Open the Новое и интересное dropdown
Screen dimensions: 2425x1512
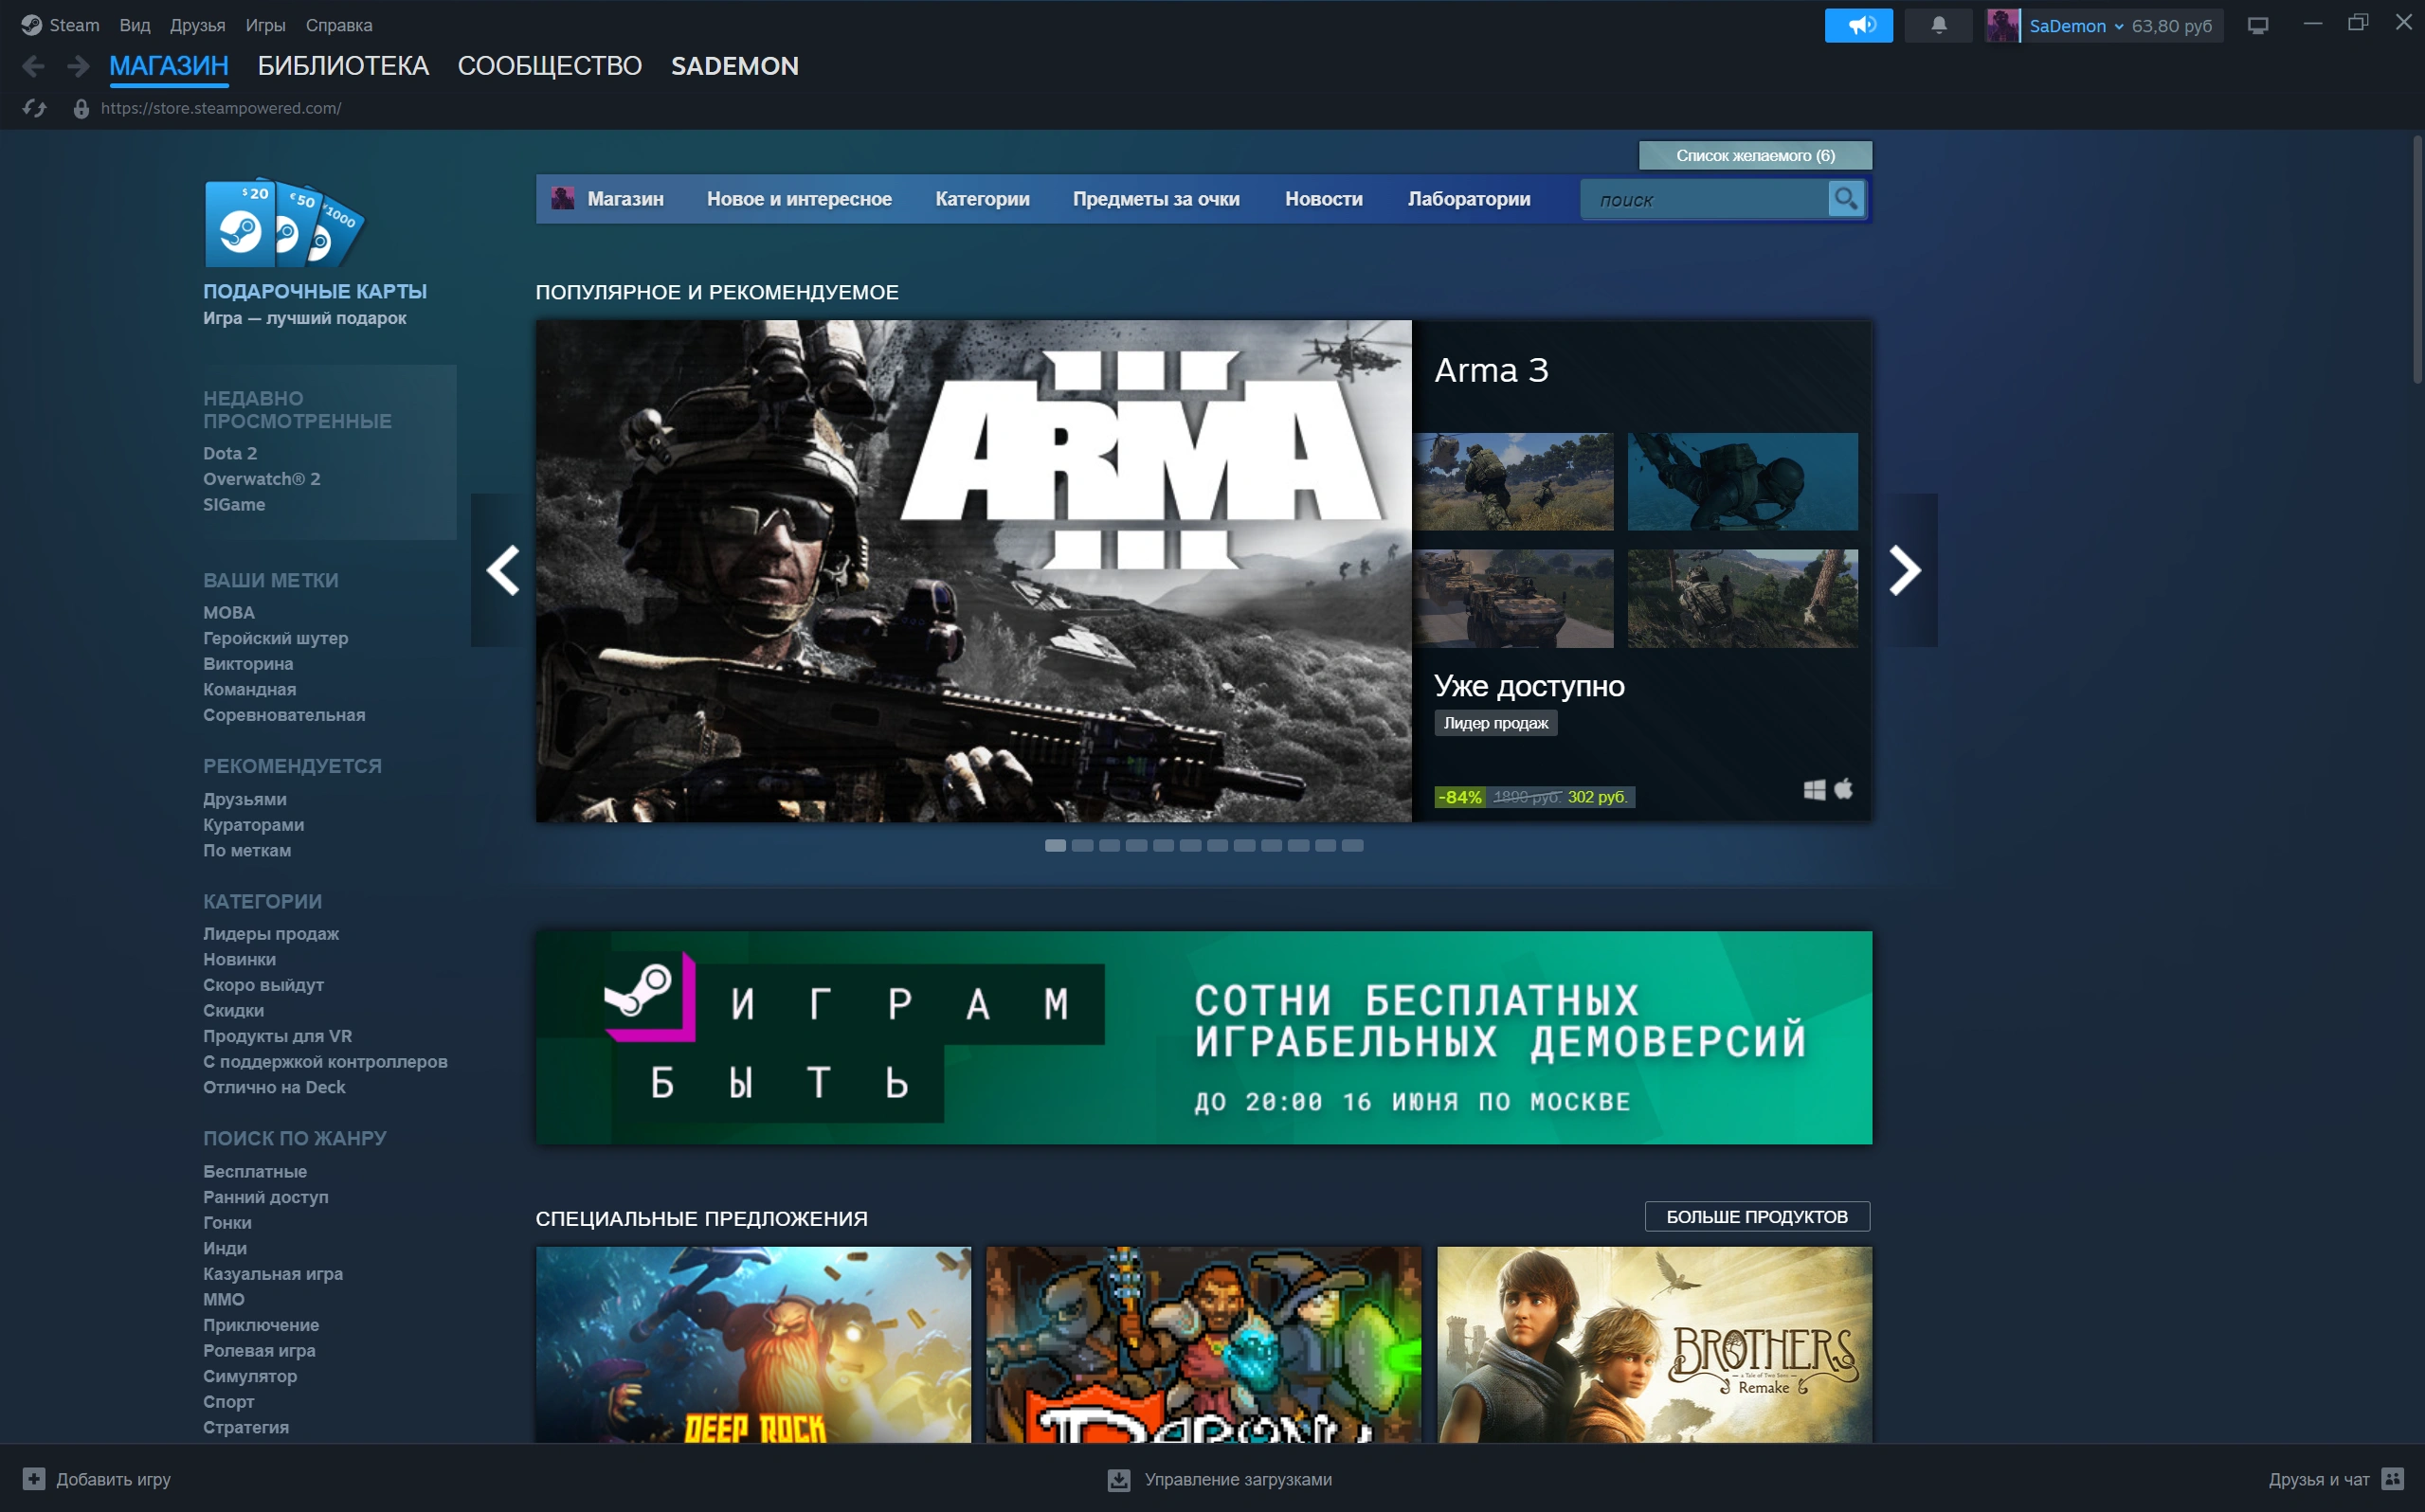pos(799,199)
